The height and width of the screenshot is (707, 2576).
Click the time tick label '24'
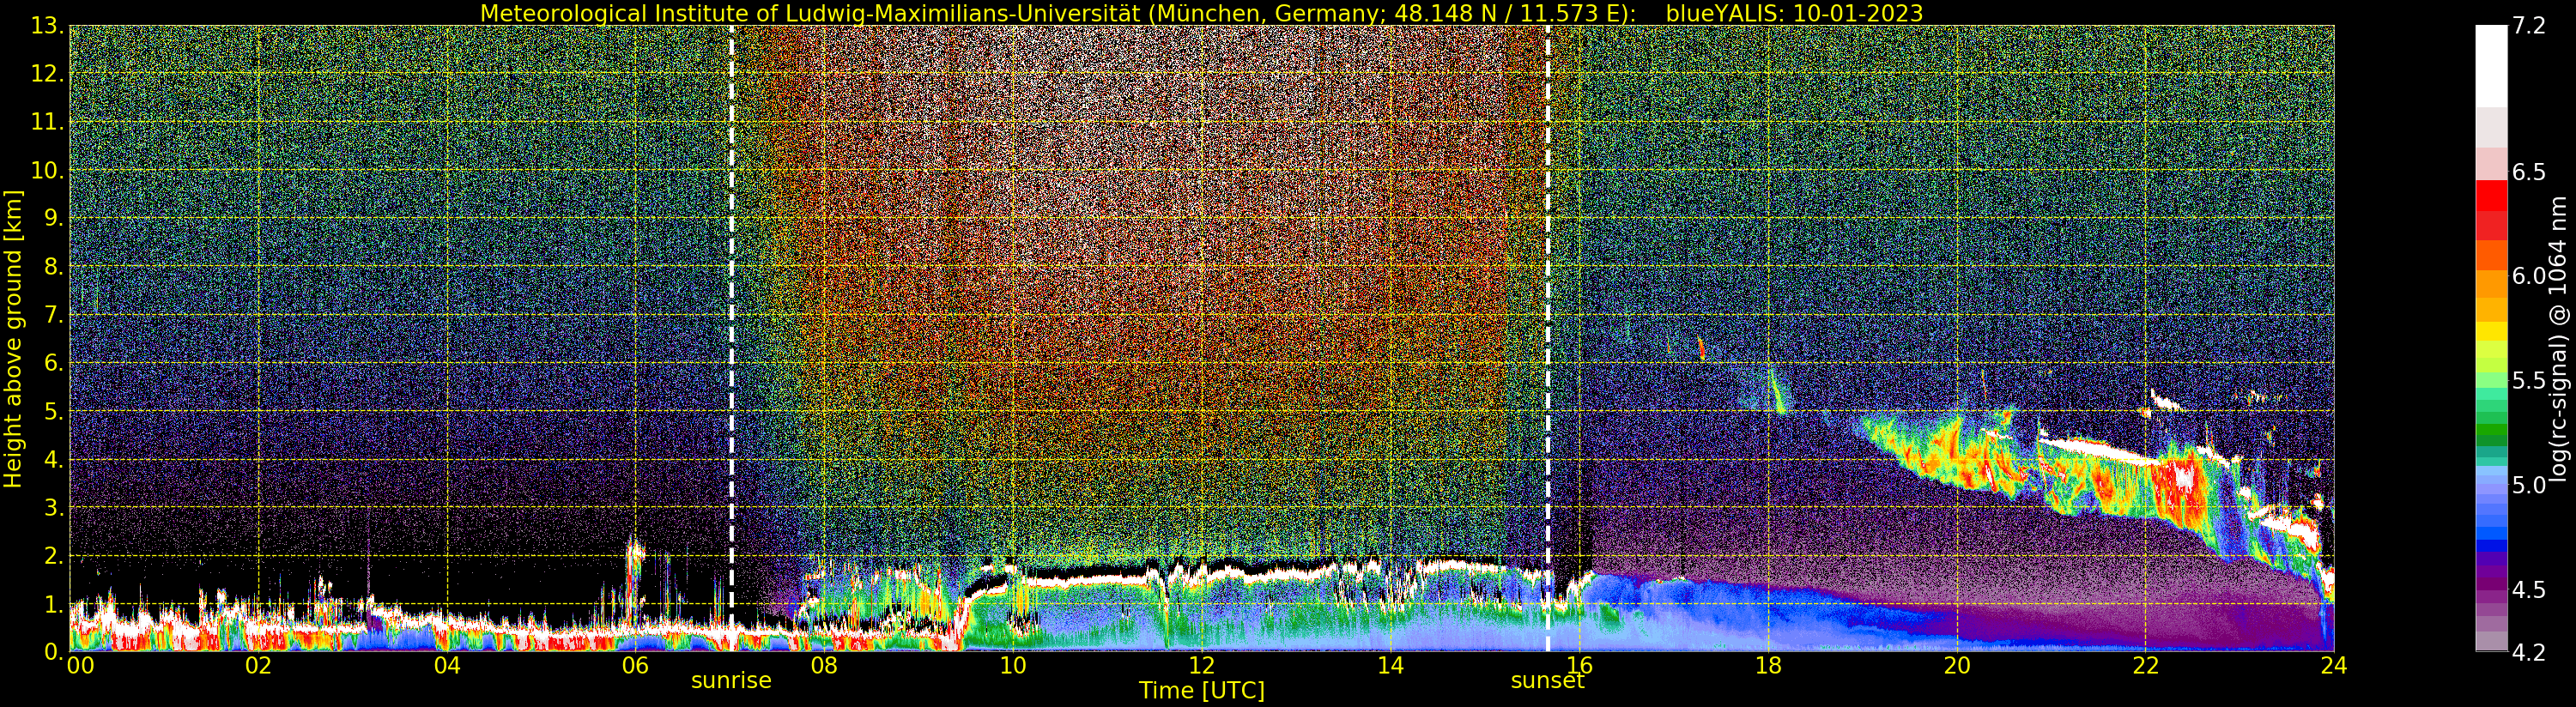[2333, 666]
